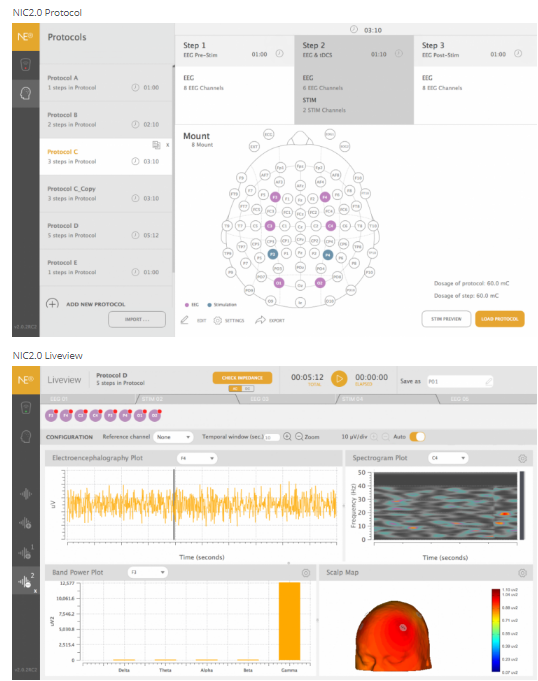Viewport: 538px width, 681px height.
Task: Open device icon in Protocol window sidebar
Action: (26, 65)
